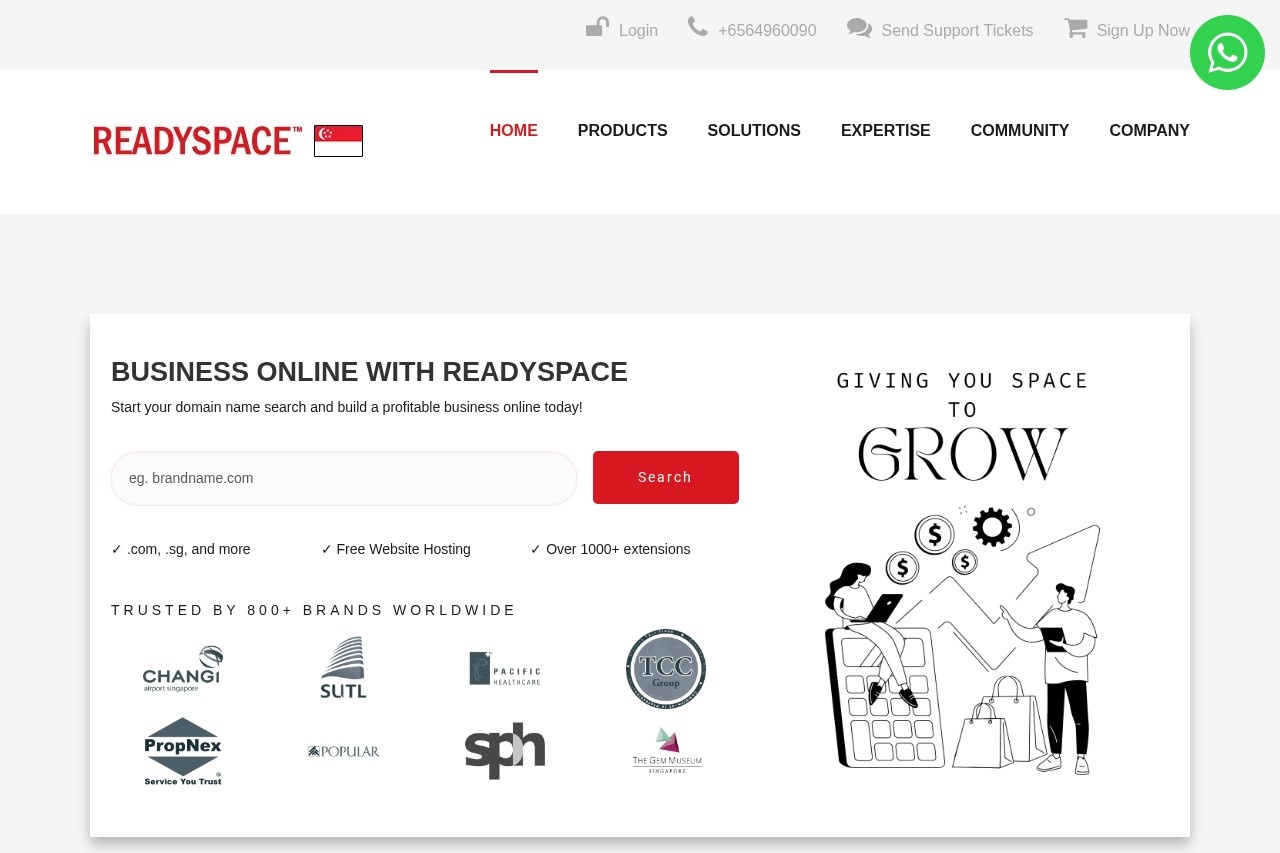Select the HOME tab
This screenshot has height=853, width=1280.
click(x=513, y=130)
